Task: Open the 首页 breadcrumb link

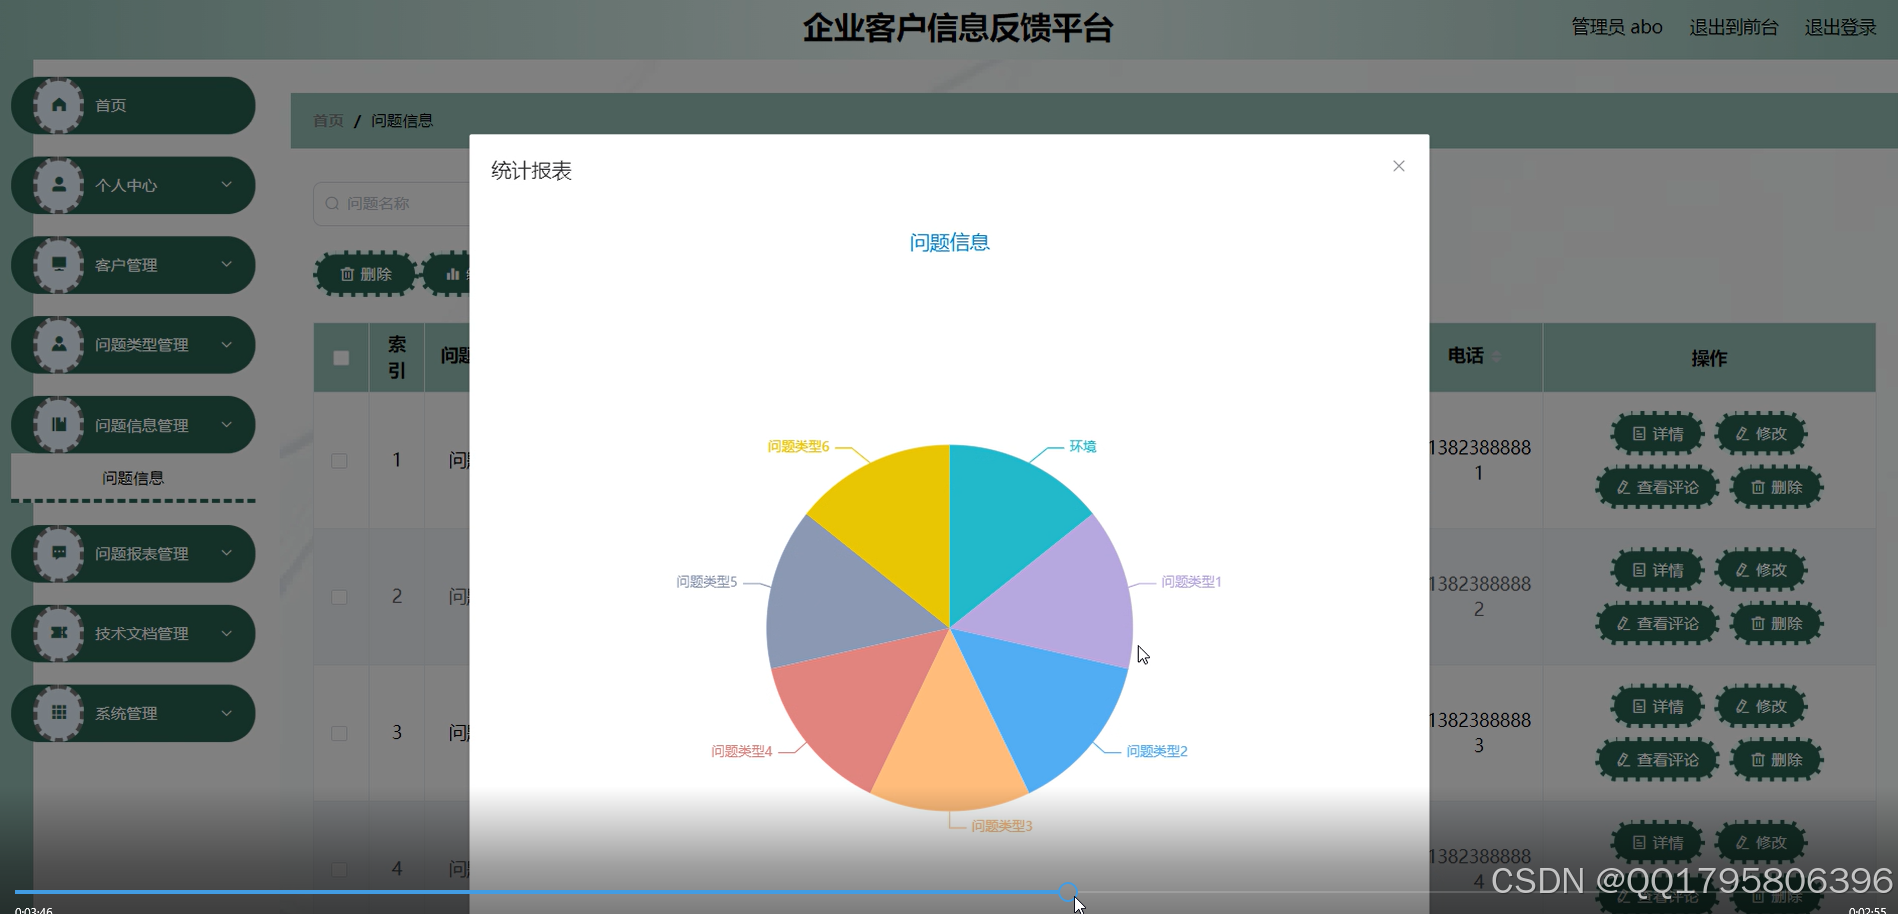Action: click(x=326, y=119)
